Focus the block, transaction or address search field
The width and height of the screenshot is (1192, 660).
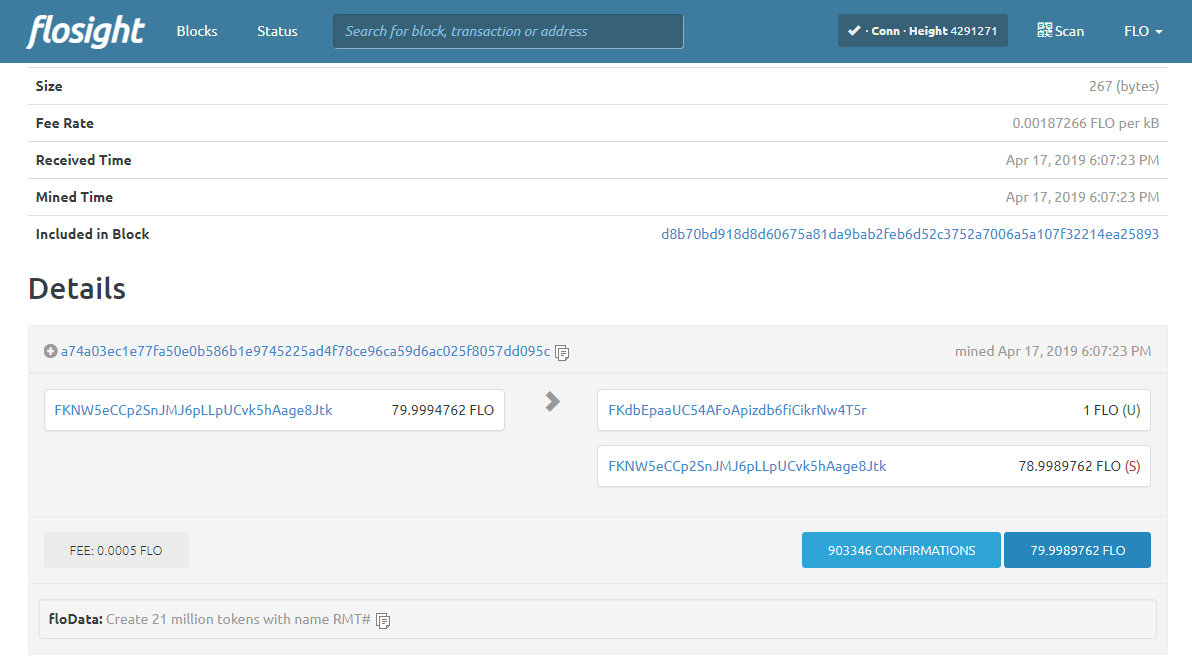click(x=508, y=31)
